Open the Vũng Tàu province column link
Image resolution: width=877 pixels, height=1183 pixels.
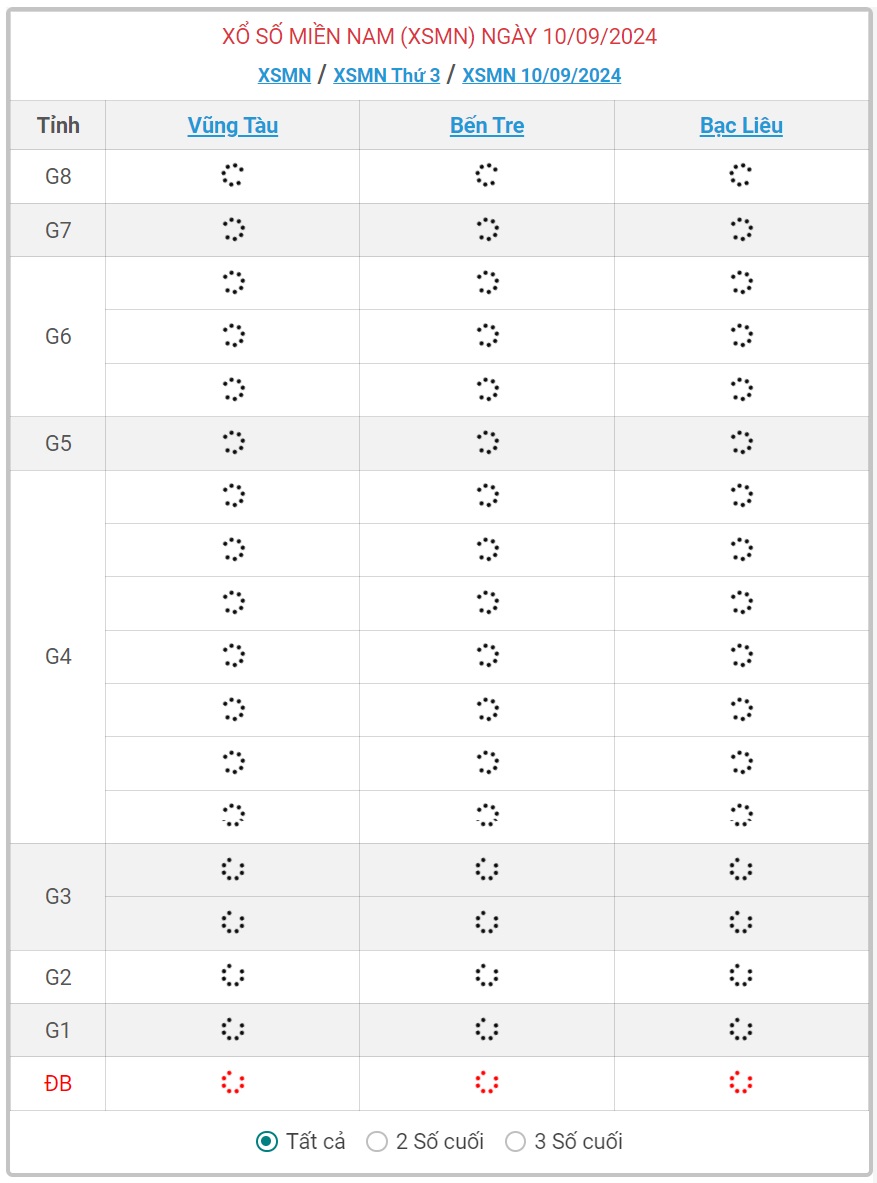pos(233,126)
